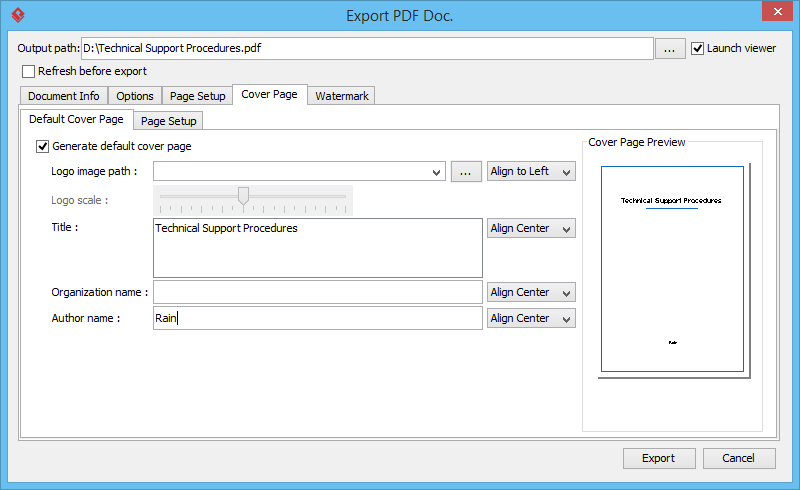Browse for output path with ellipsis button
The image size is (800, 490).
pos(670,48)
